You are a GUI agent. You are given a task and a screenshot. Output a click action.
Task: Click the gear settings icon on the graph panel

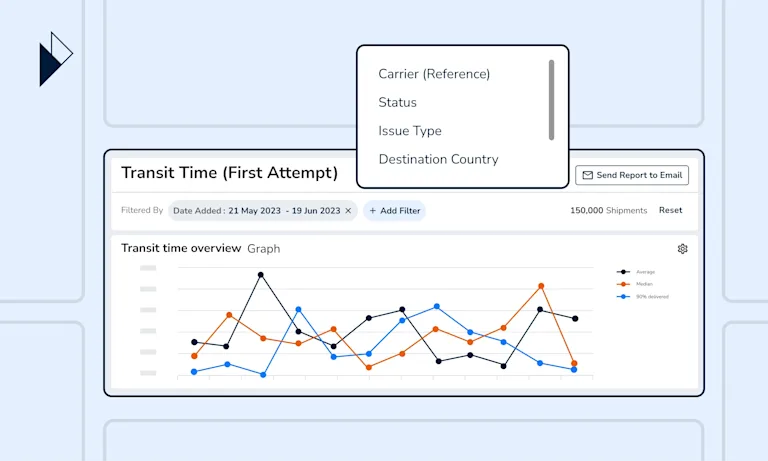(682, 249)
